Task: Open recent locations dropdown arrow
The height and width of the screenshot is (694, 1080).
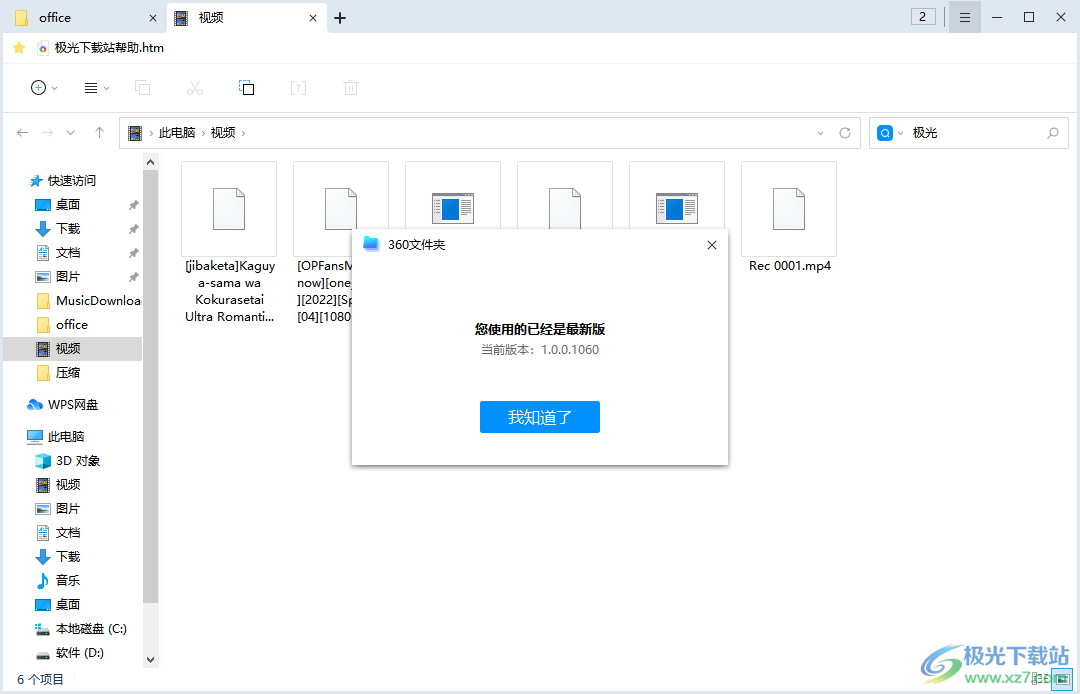Action: click(x=70, y=133)
